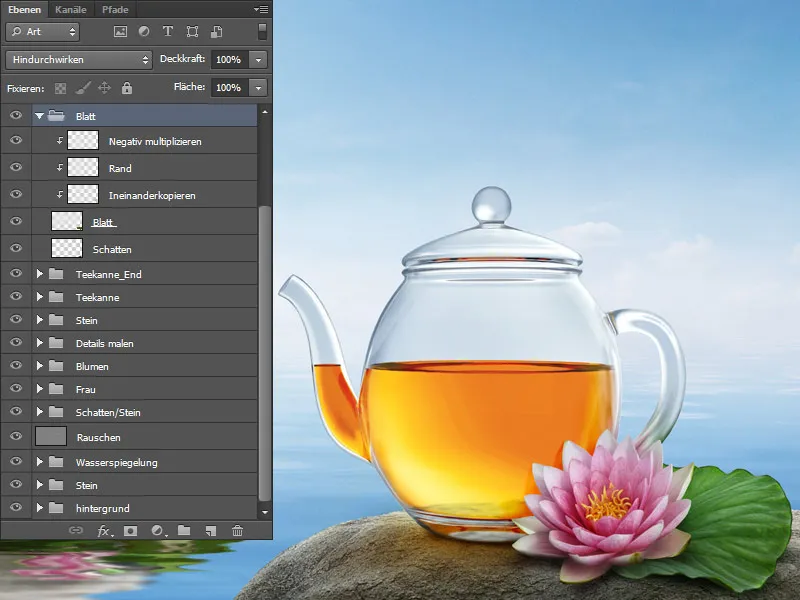Select the Ineinanderkopieren layer name
Screen dimensions: 800x600
point(152,195)
